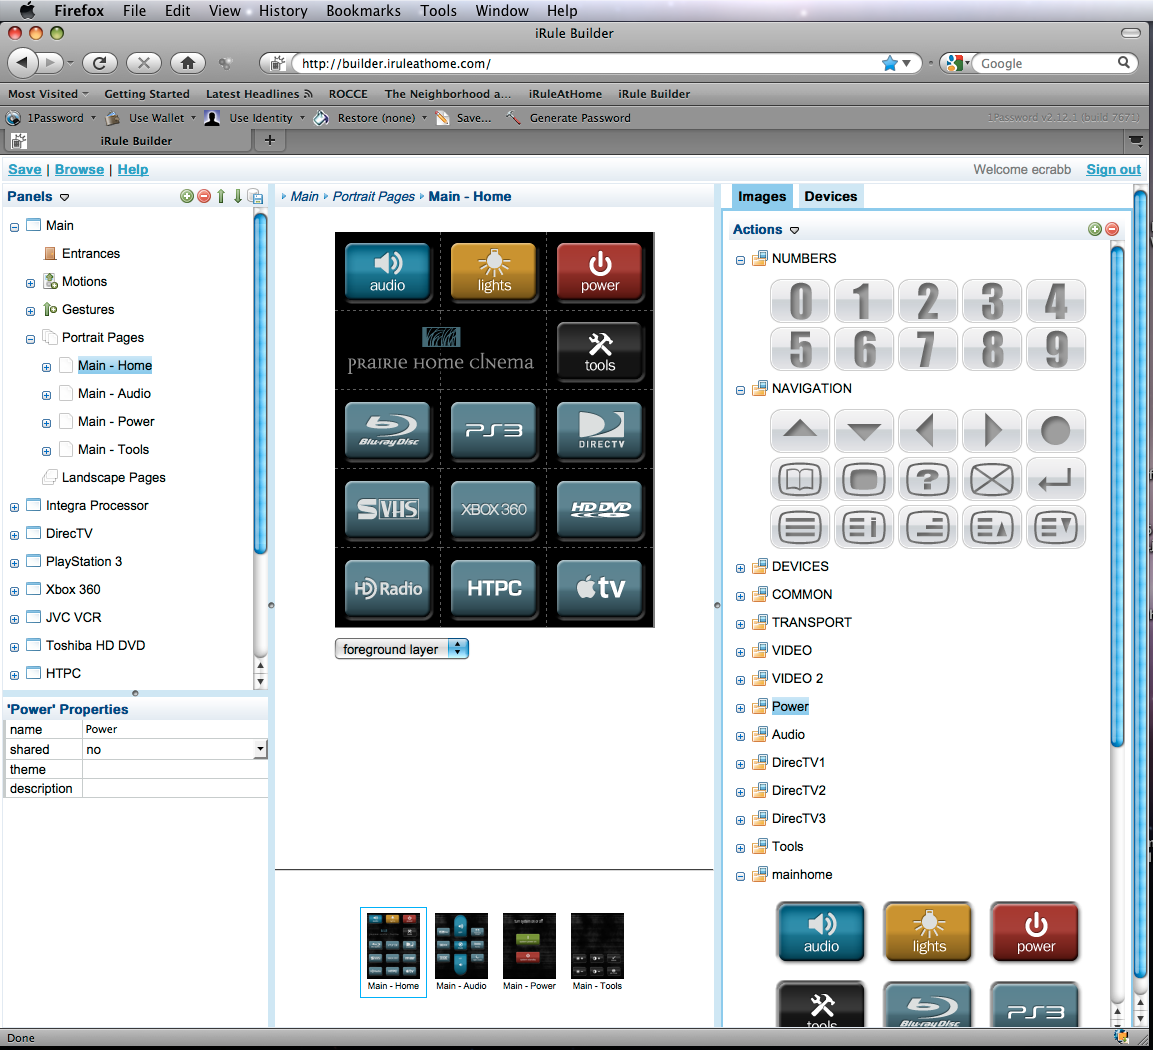The height and width of the screenshot is (1050, 1153).
Task: Select the Blu-ray Disc button on canvas
Action: click(x=388, y=431)
